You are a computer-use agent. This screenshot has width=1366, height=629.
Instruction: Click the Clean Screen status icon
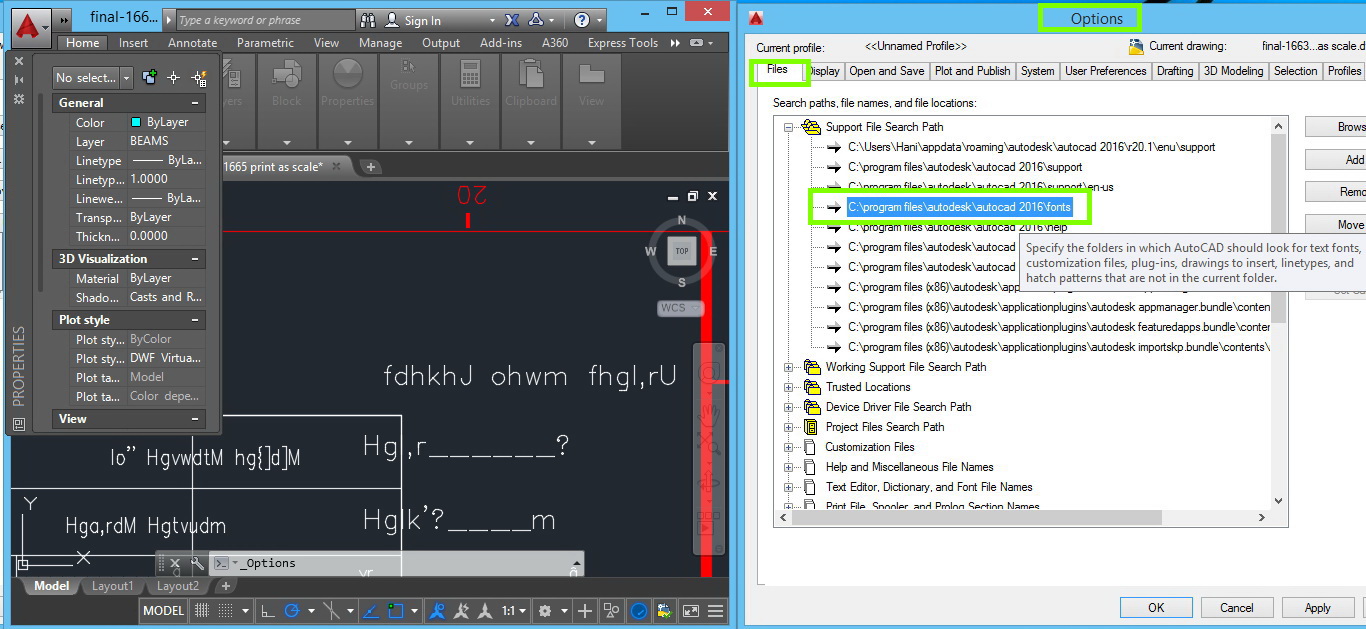(x=690, y=611)
